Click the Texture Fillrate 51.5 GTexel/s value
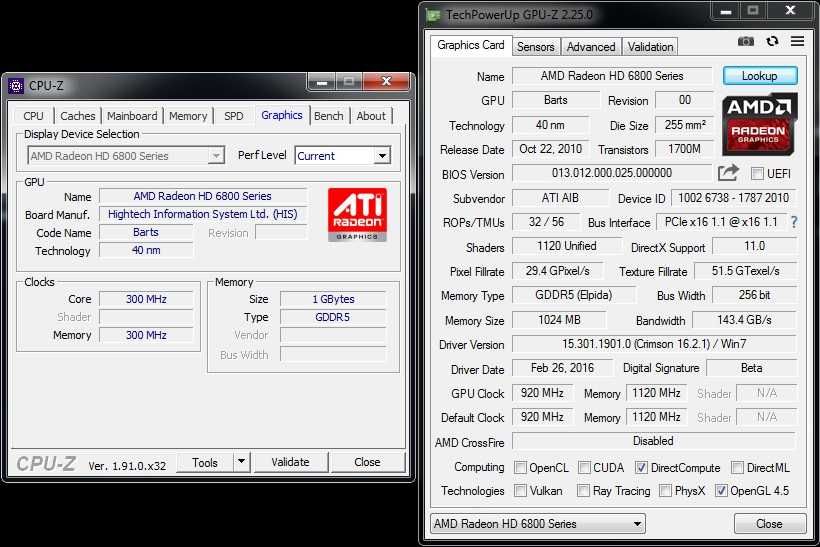This screenshot has width=820, height=547. (745, 270)
